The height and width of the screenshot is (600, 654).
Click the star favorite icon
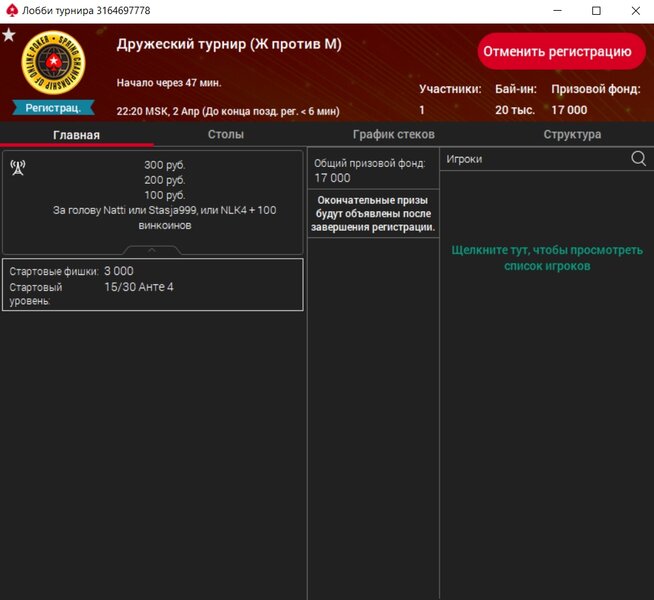pyautogui.click(x=9, y=35)
